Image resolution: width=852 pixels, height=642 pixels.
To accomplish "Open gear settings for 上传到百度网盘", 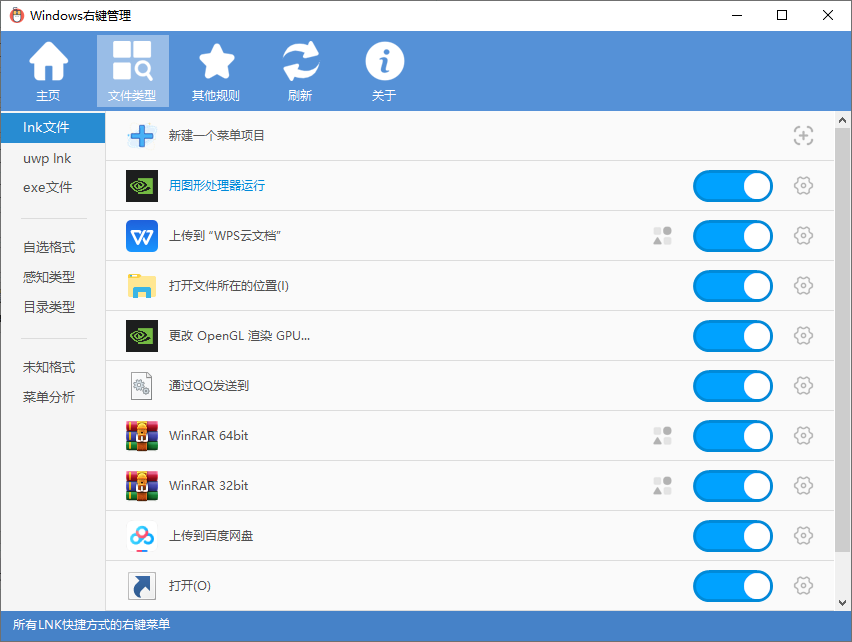I will point(803,536).
